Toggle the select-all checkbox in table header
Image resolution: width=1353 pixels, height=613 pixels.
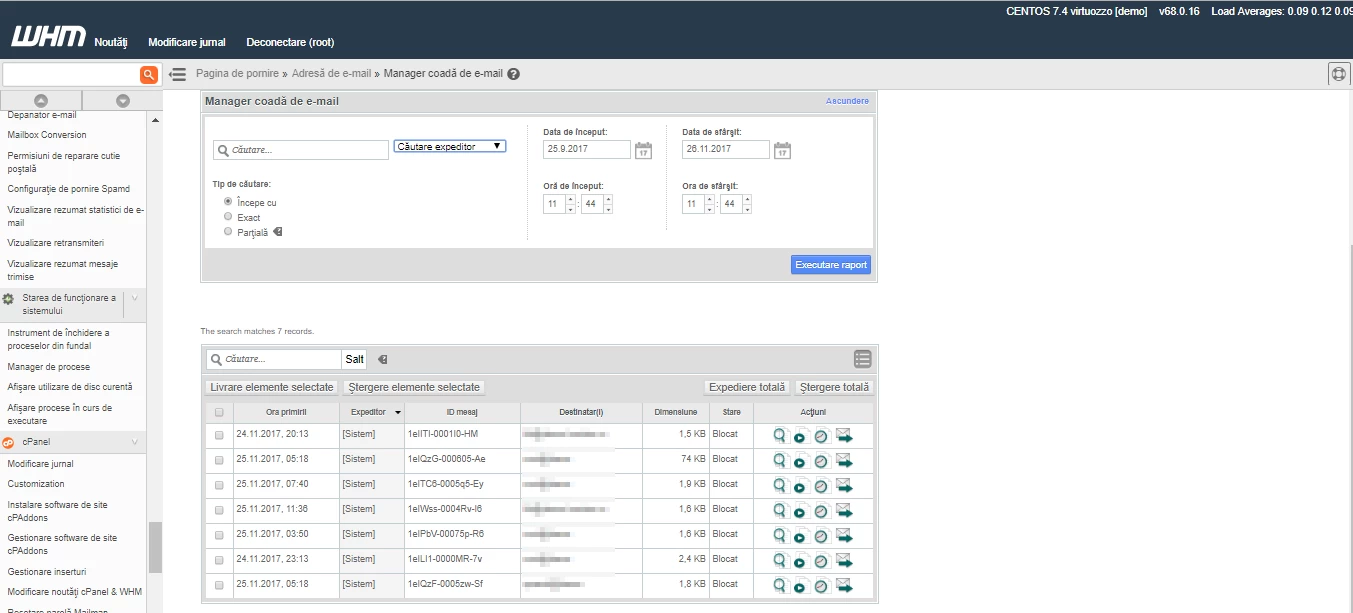tap(219, 412)
